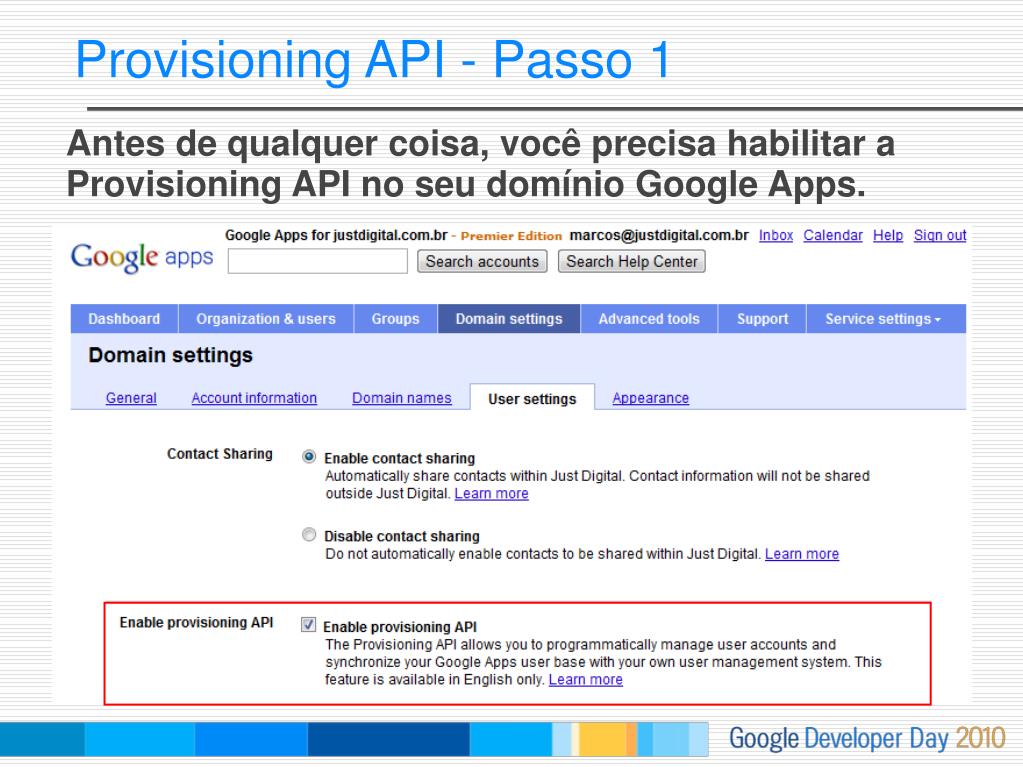This screenshot has height=767, width=1023.
Task: Toggle the Enable provisioning API checkbox
Action: pyautogui.click(x=309, y=625)
